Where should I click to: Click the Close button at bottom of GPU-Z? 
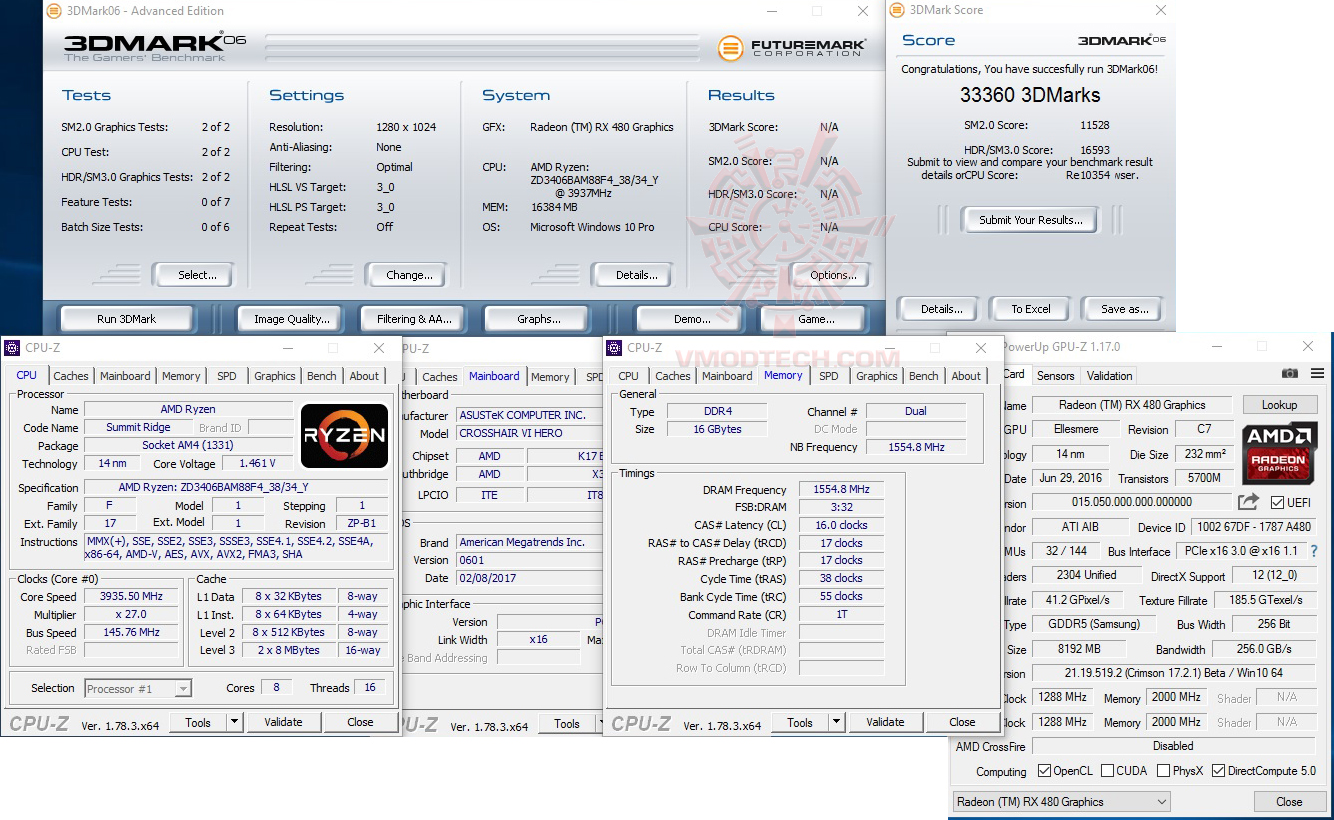[x=1290, y=802]
